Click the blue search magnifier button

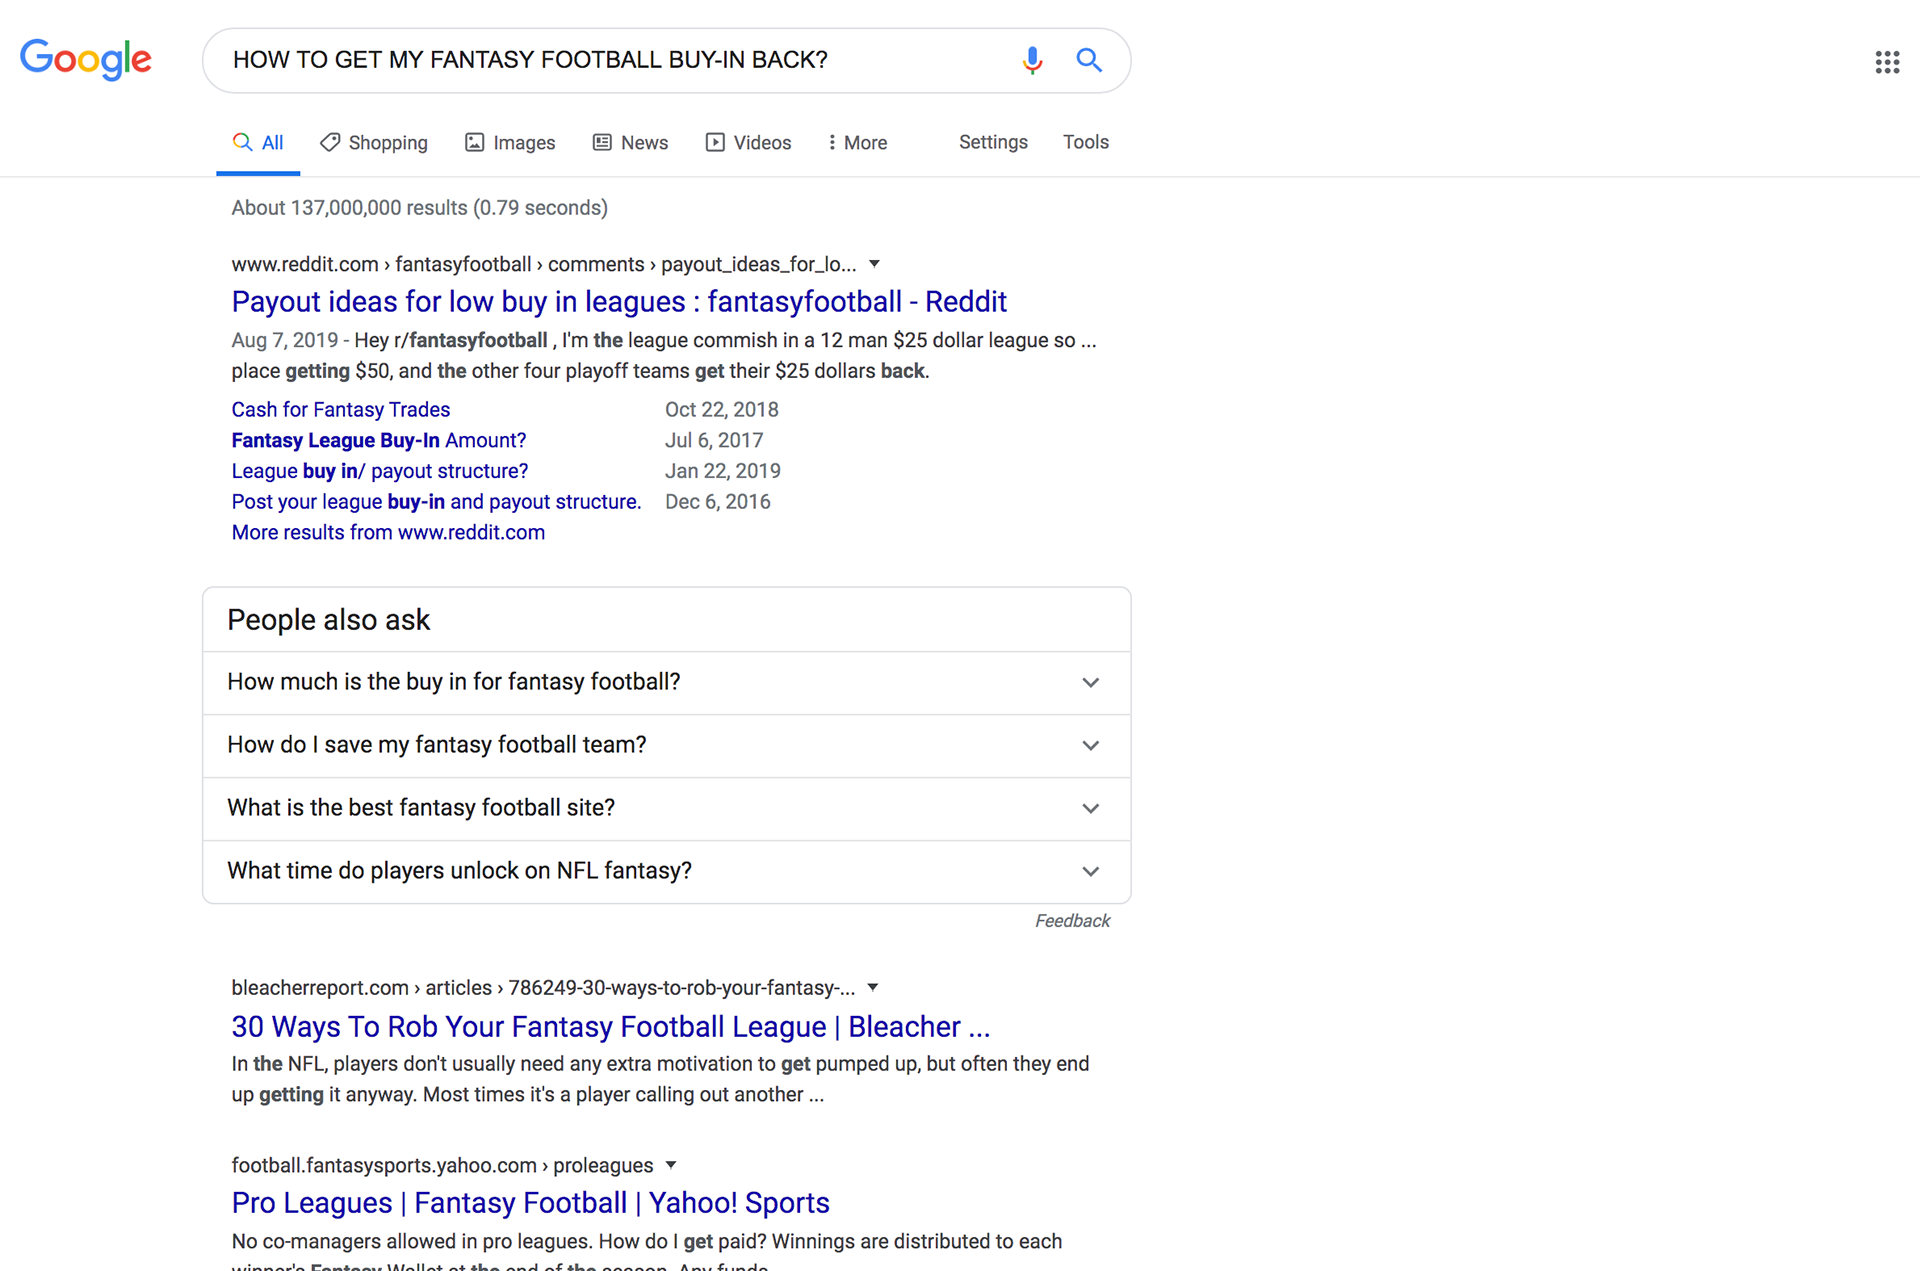tap(1089, 60)
